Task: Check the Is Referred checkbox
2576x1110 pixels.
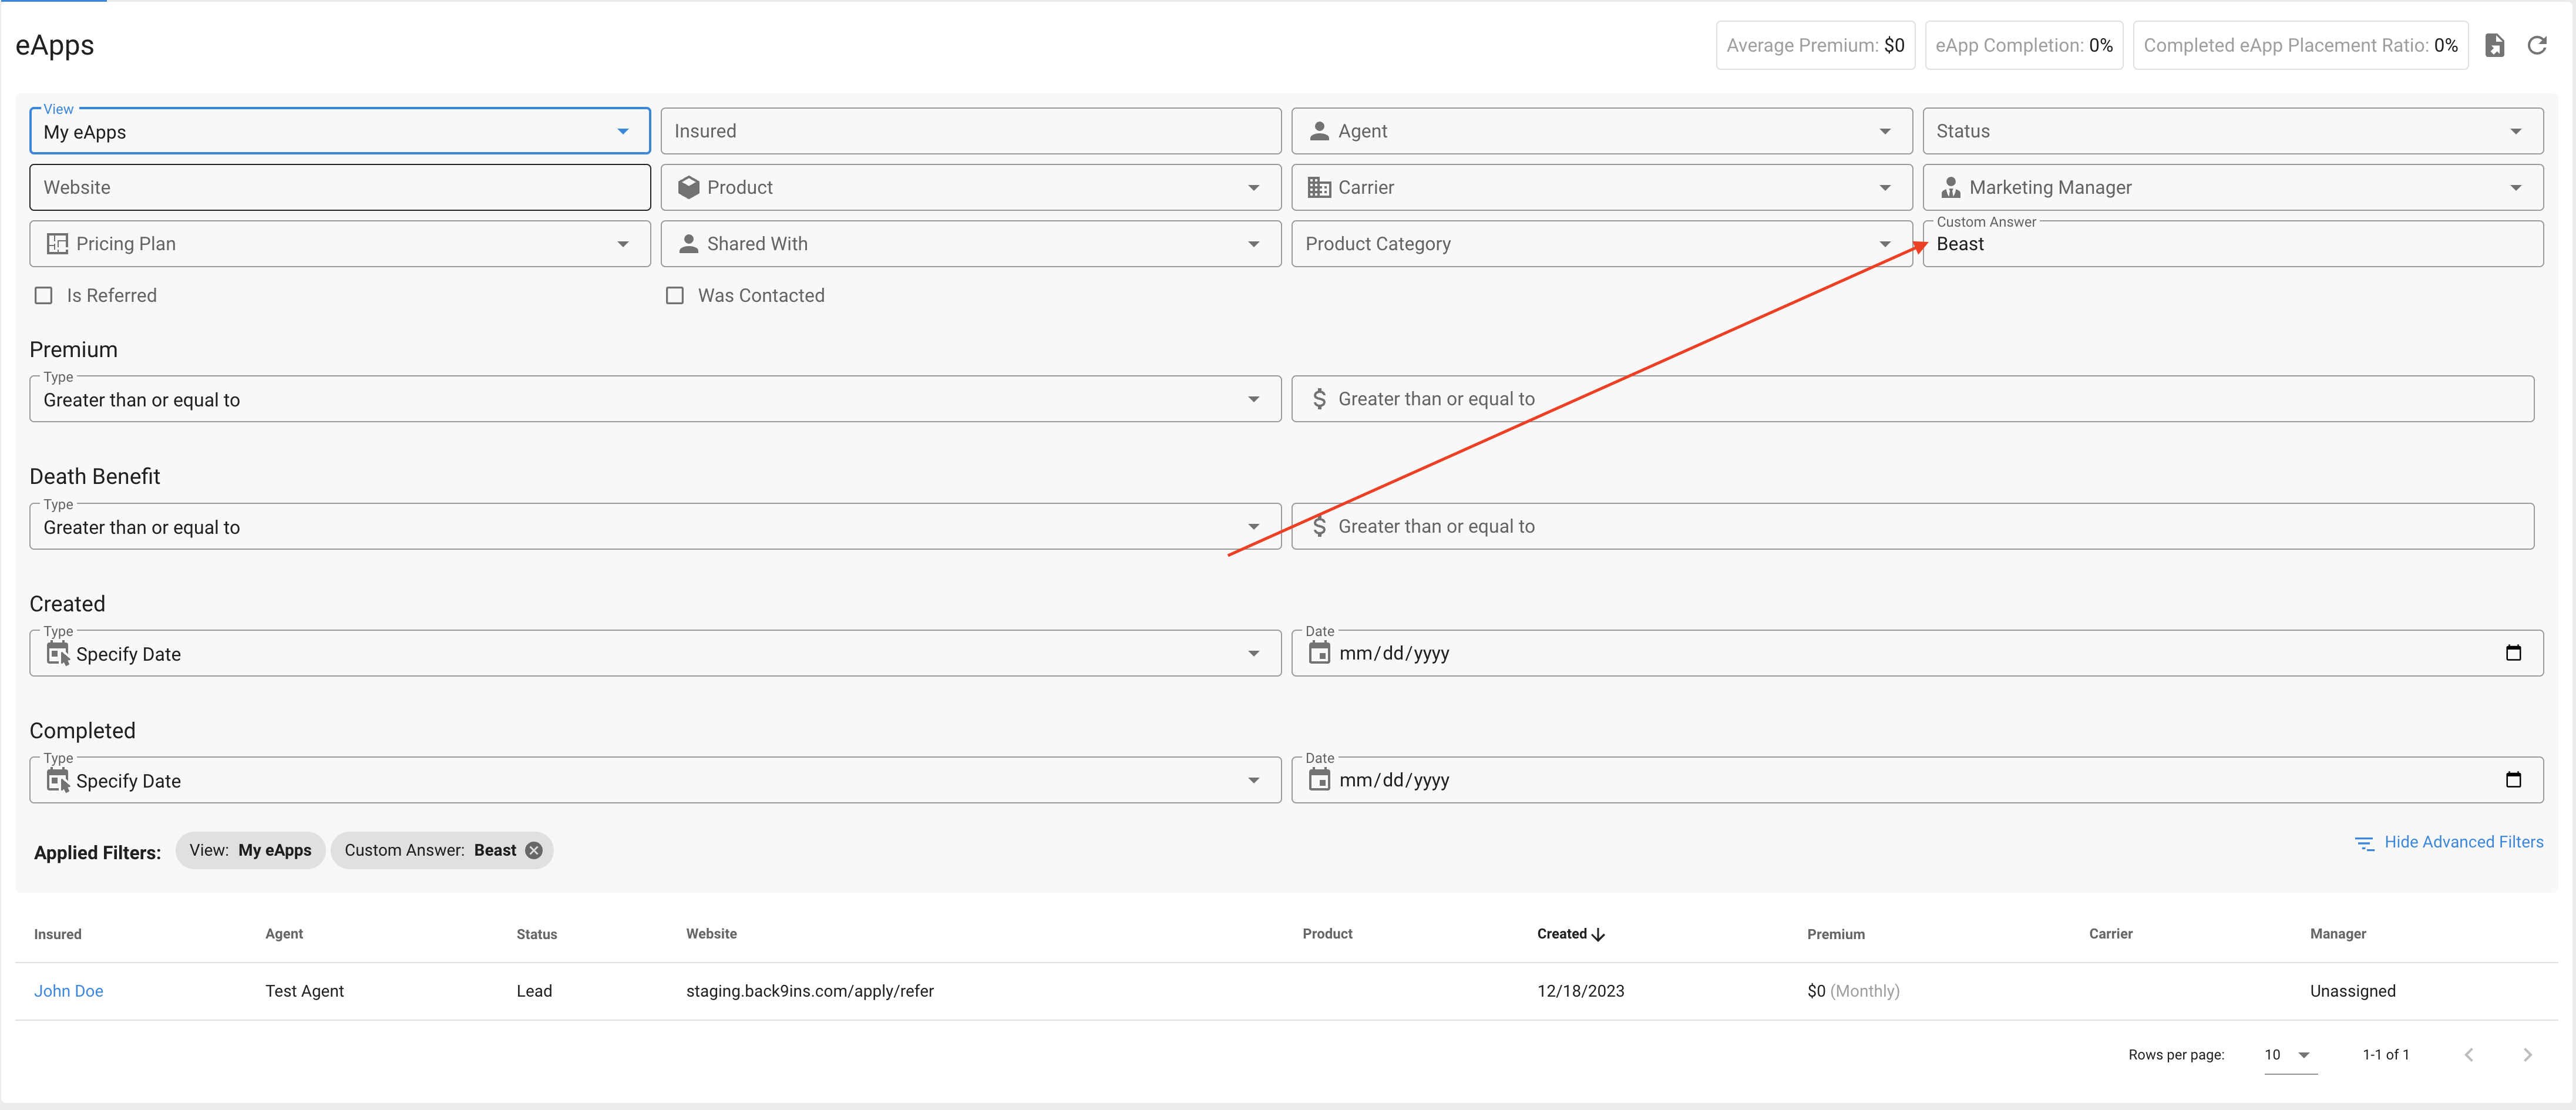Action: point(44,295)
